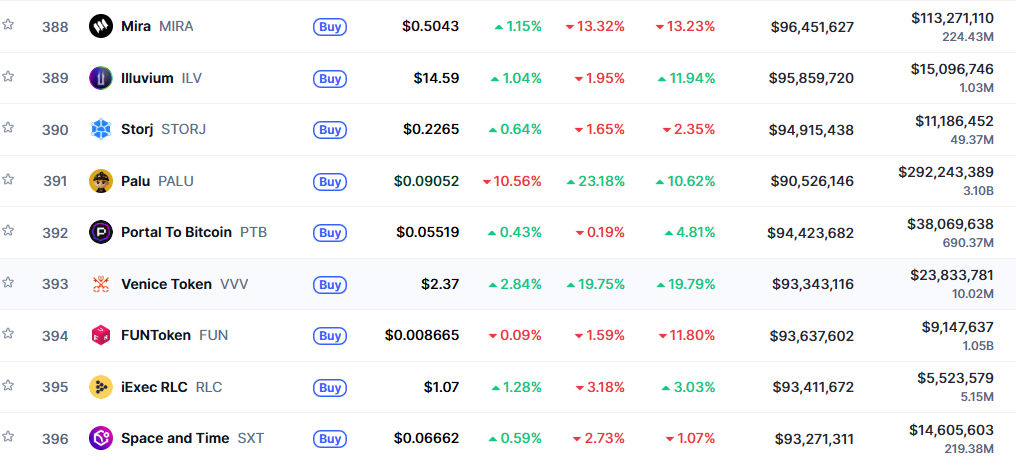Open the Portal To Bitcoin coin page
Image resolution: width=1016 pixels, height=459 pixels.
(176, 232)
